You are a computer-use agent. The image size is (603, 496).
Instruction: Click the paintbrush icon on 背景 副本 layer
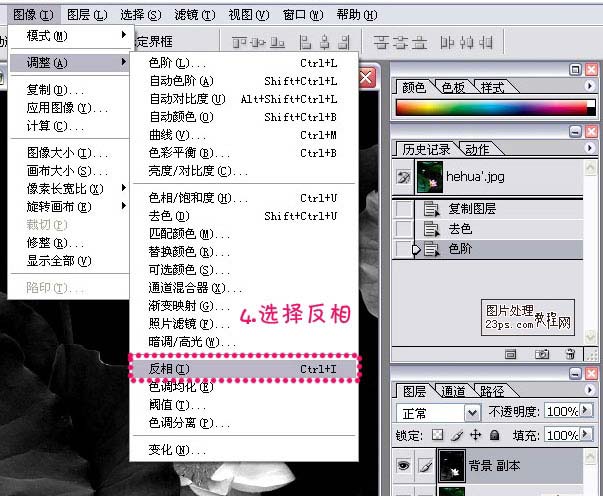(x=425, y=466)
